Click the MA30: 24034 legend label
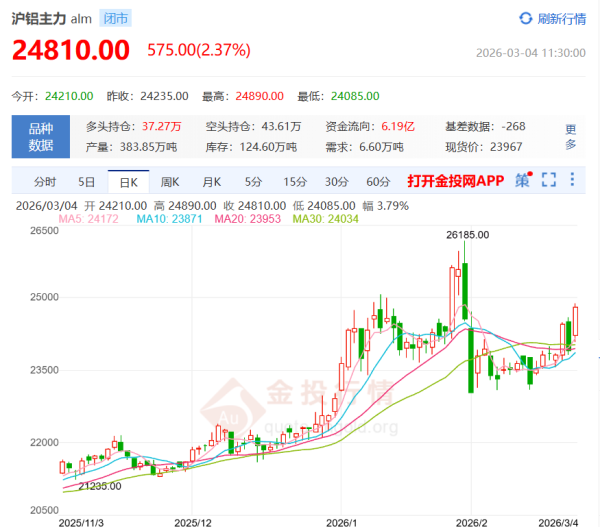Viewport: 600px width, 527px height. pos(326,219)
